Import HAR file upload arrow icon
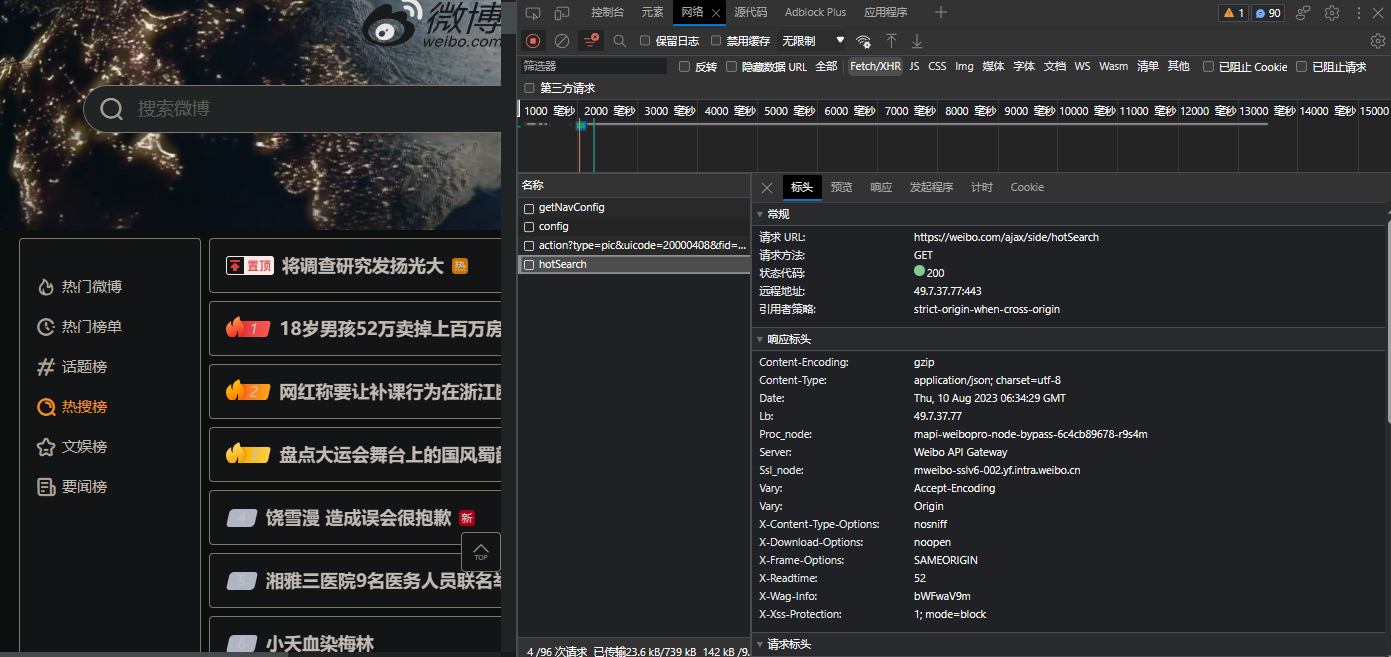The width and height of the screenshot is (1391, 657). point(891,41)
